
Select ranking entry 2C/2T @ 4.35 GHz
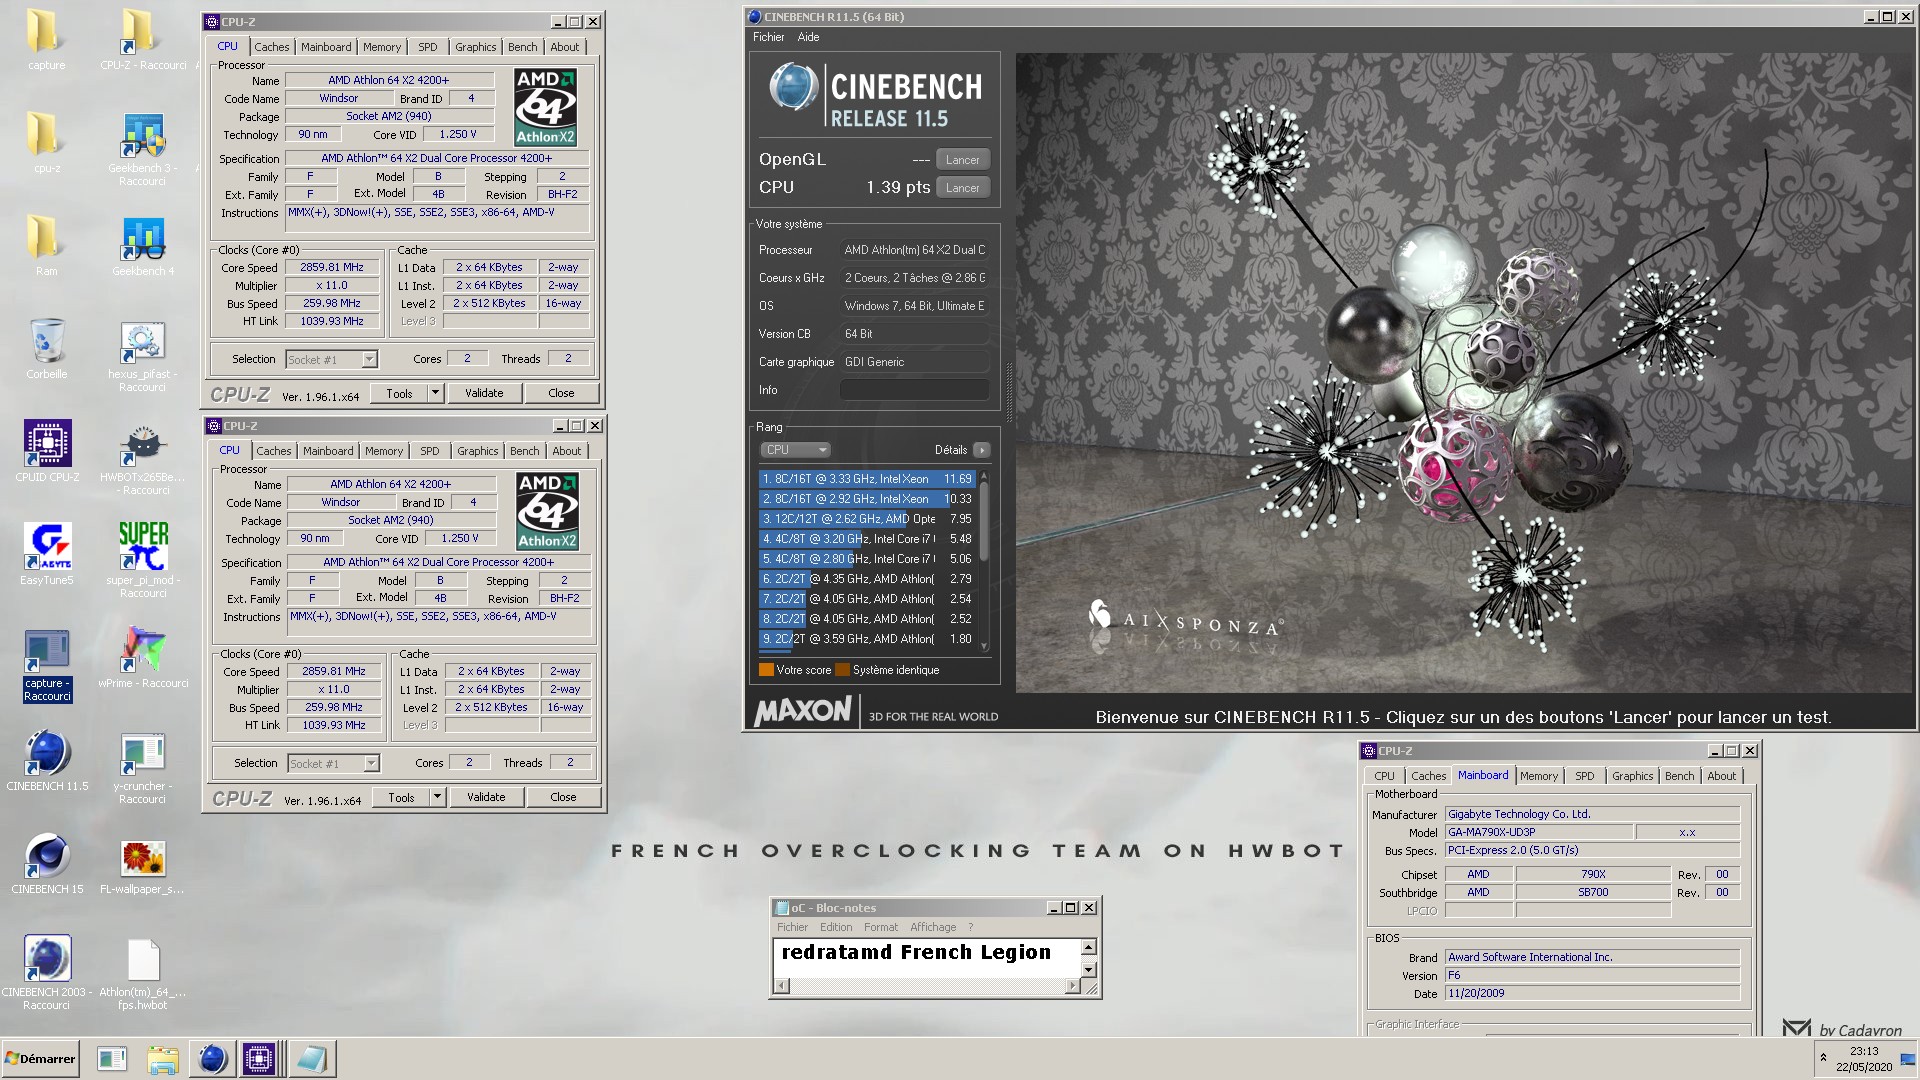pyautogui.click(x=866, y=579)
